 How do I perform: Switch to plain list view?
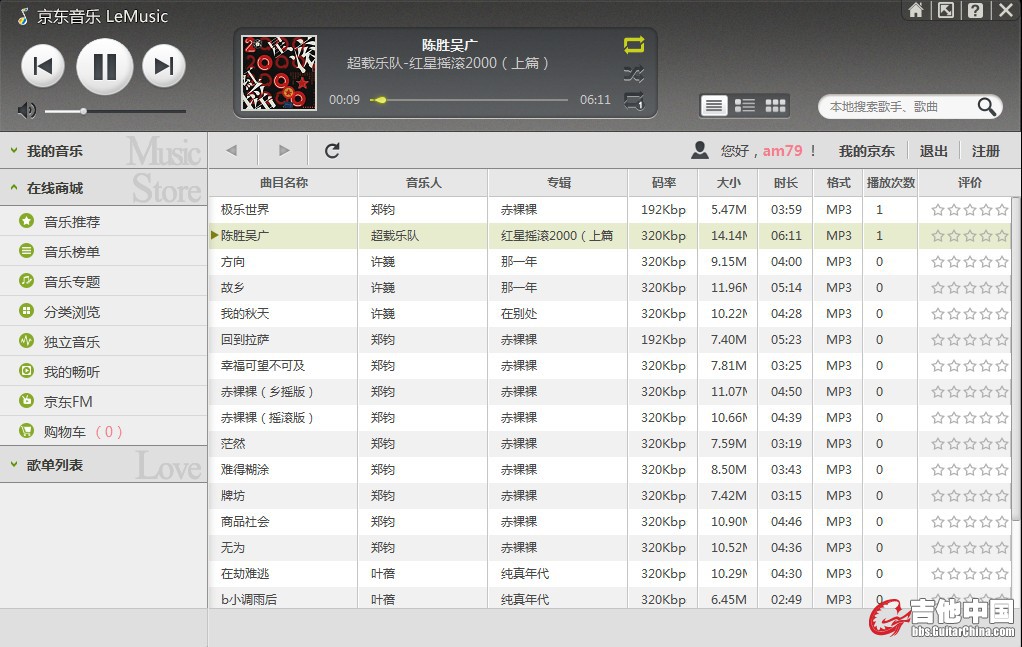714,106
